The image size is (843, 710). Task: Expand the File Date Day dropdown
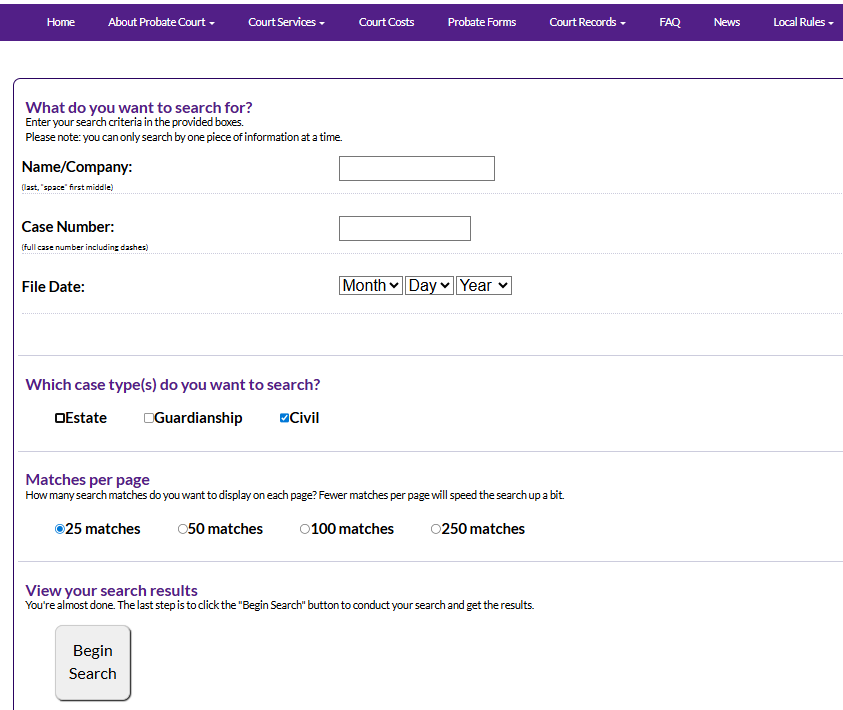coord(429,285)
